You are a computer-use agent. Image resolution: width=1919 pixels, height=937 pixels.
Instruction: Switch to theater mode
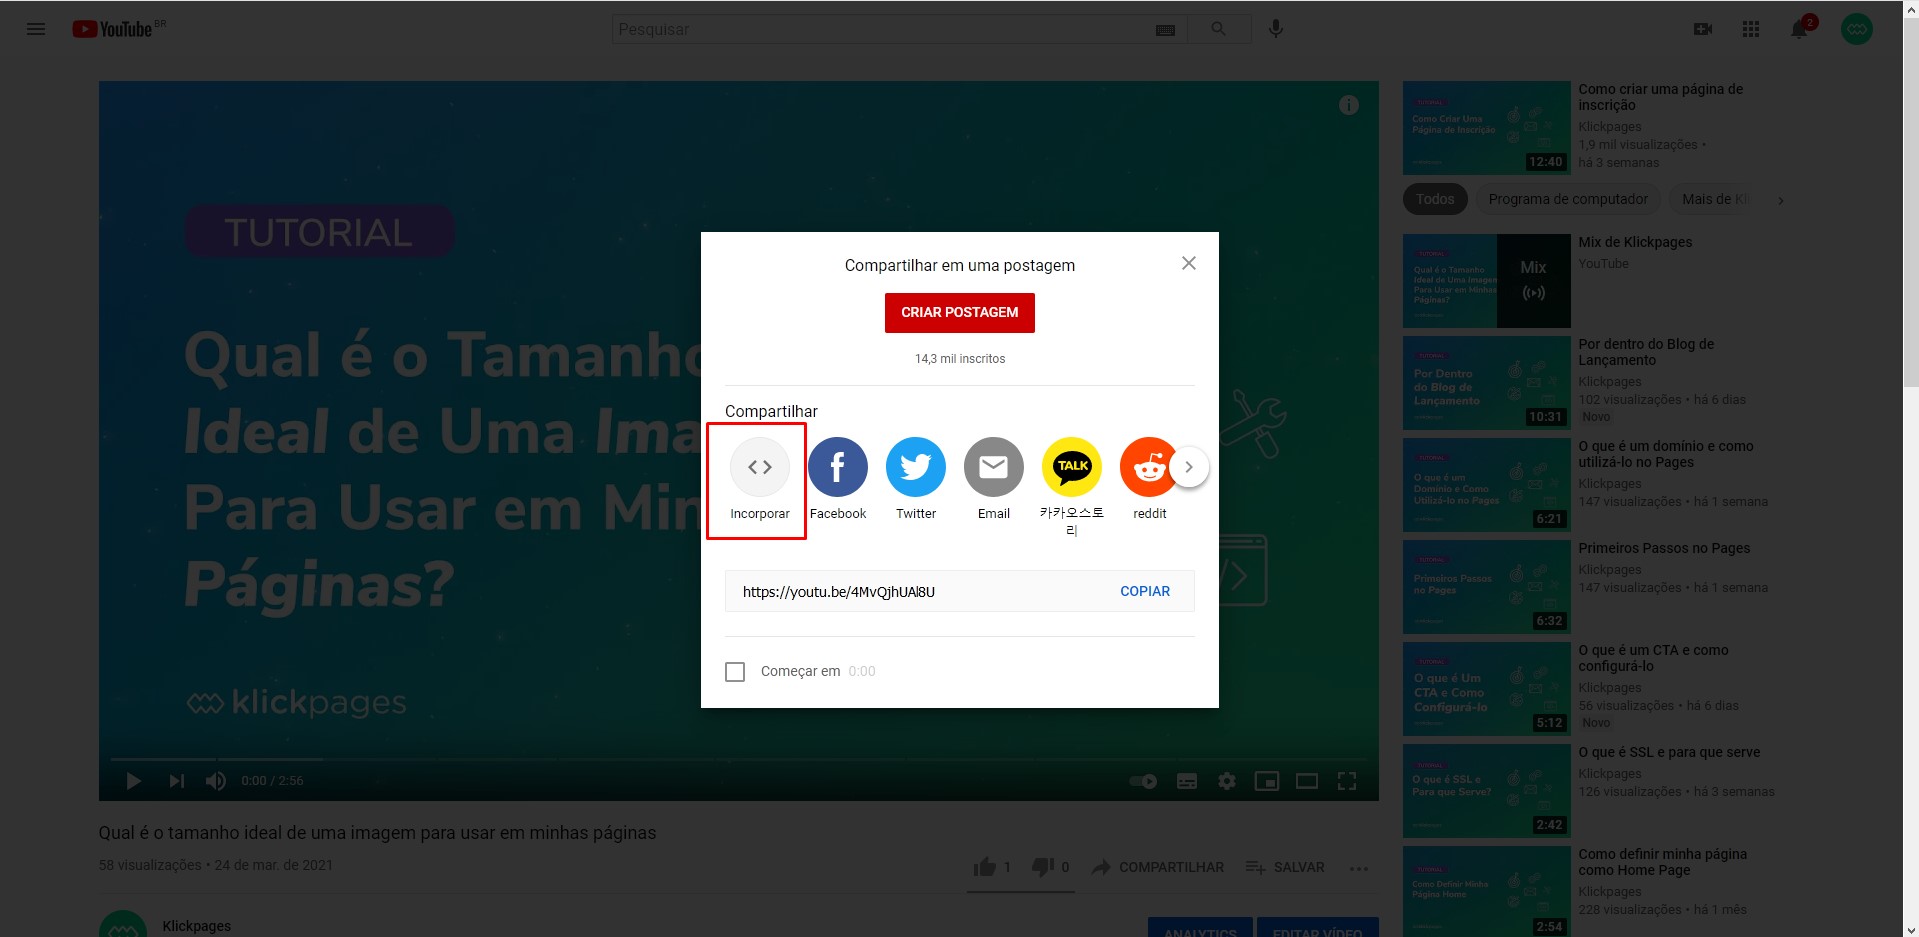click(1307, 781)
